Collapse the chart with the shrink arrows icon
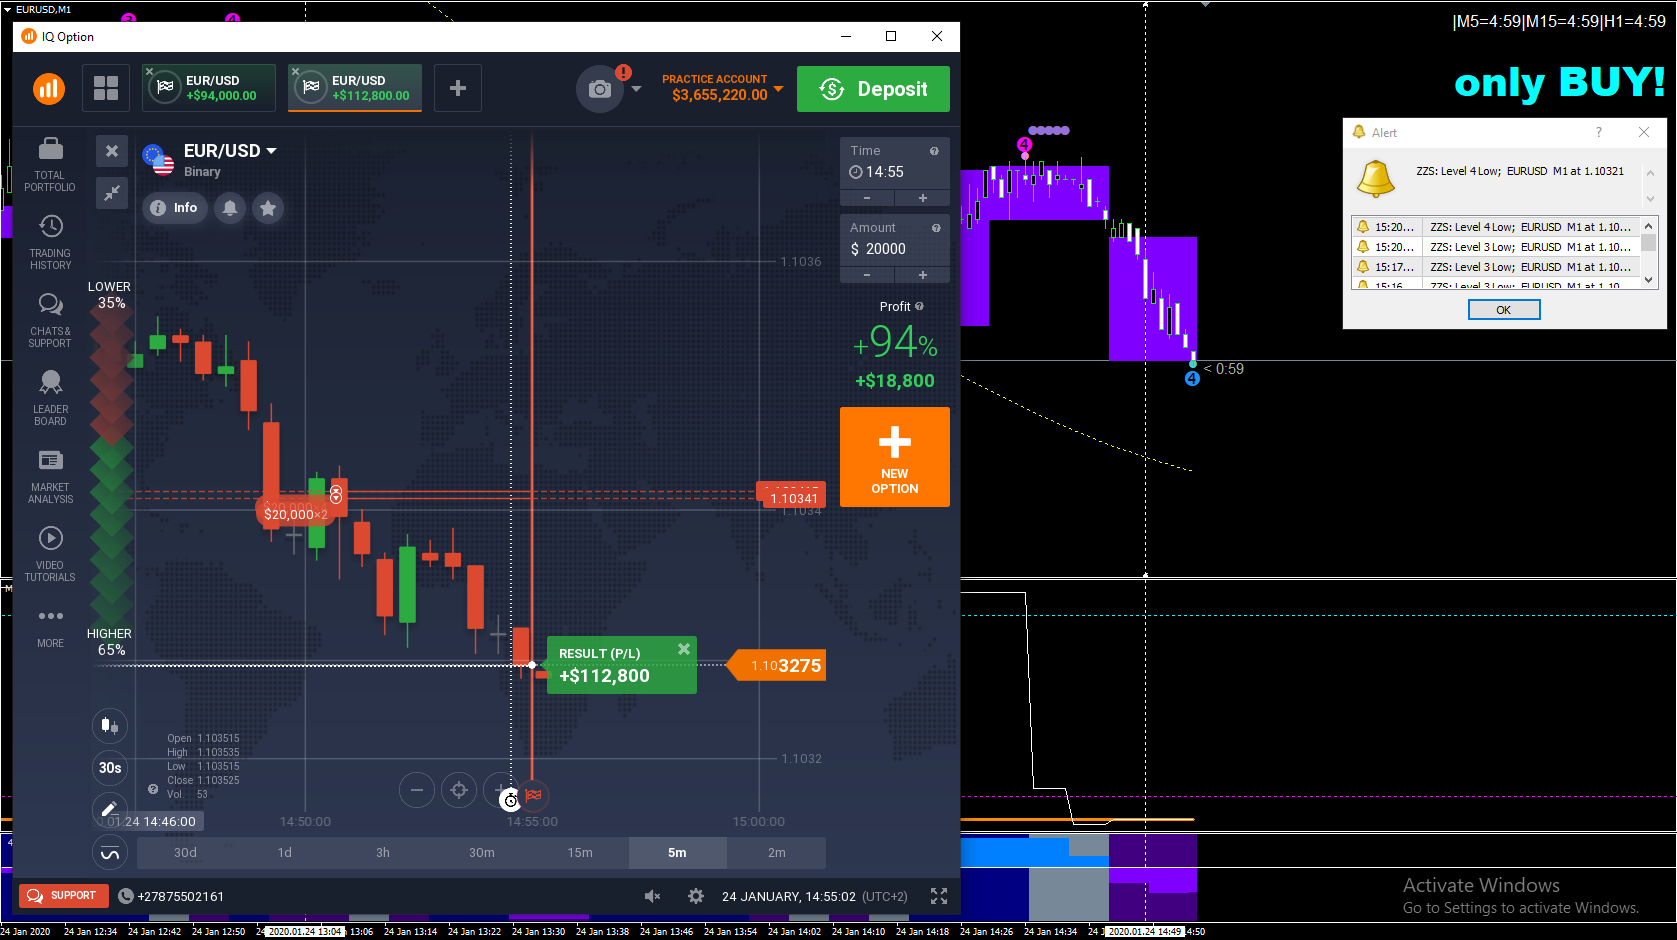This screenshot has height=940, width=1677. coord(112,192)
